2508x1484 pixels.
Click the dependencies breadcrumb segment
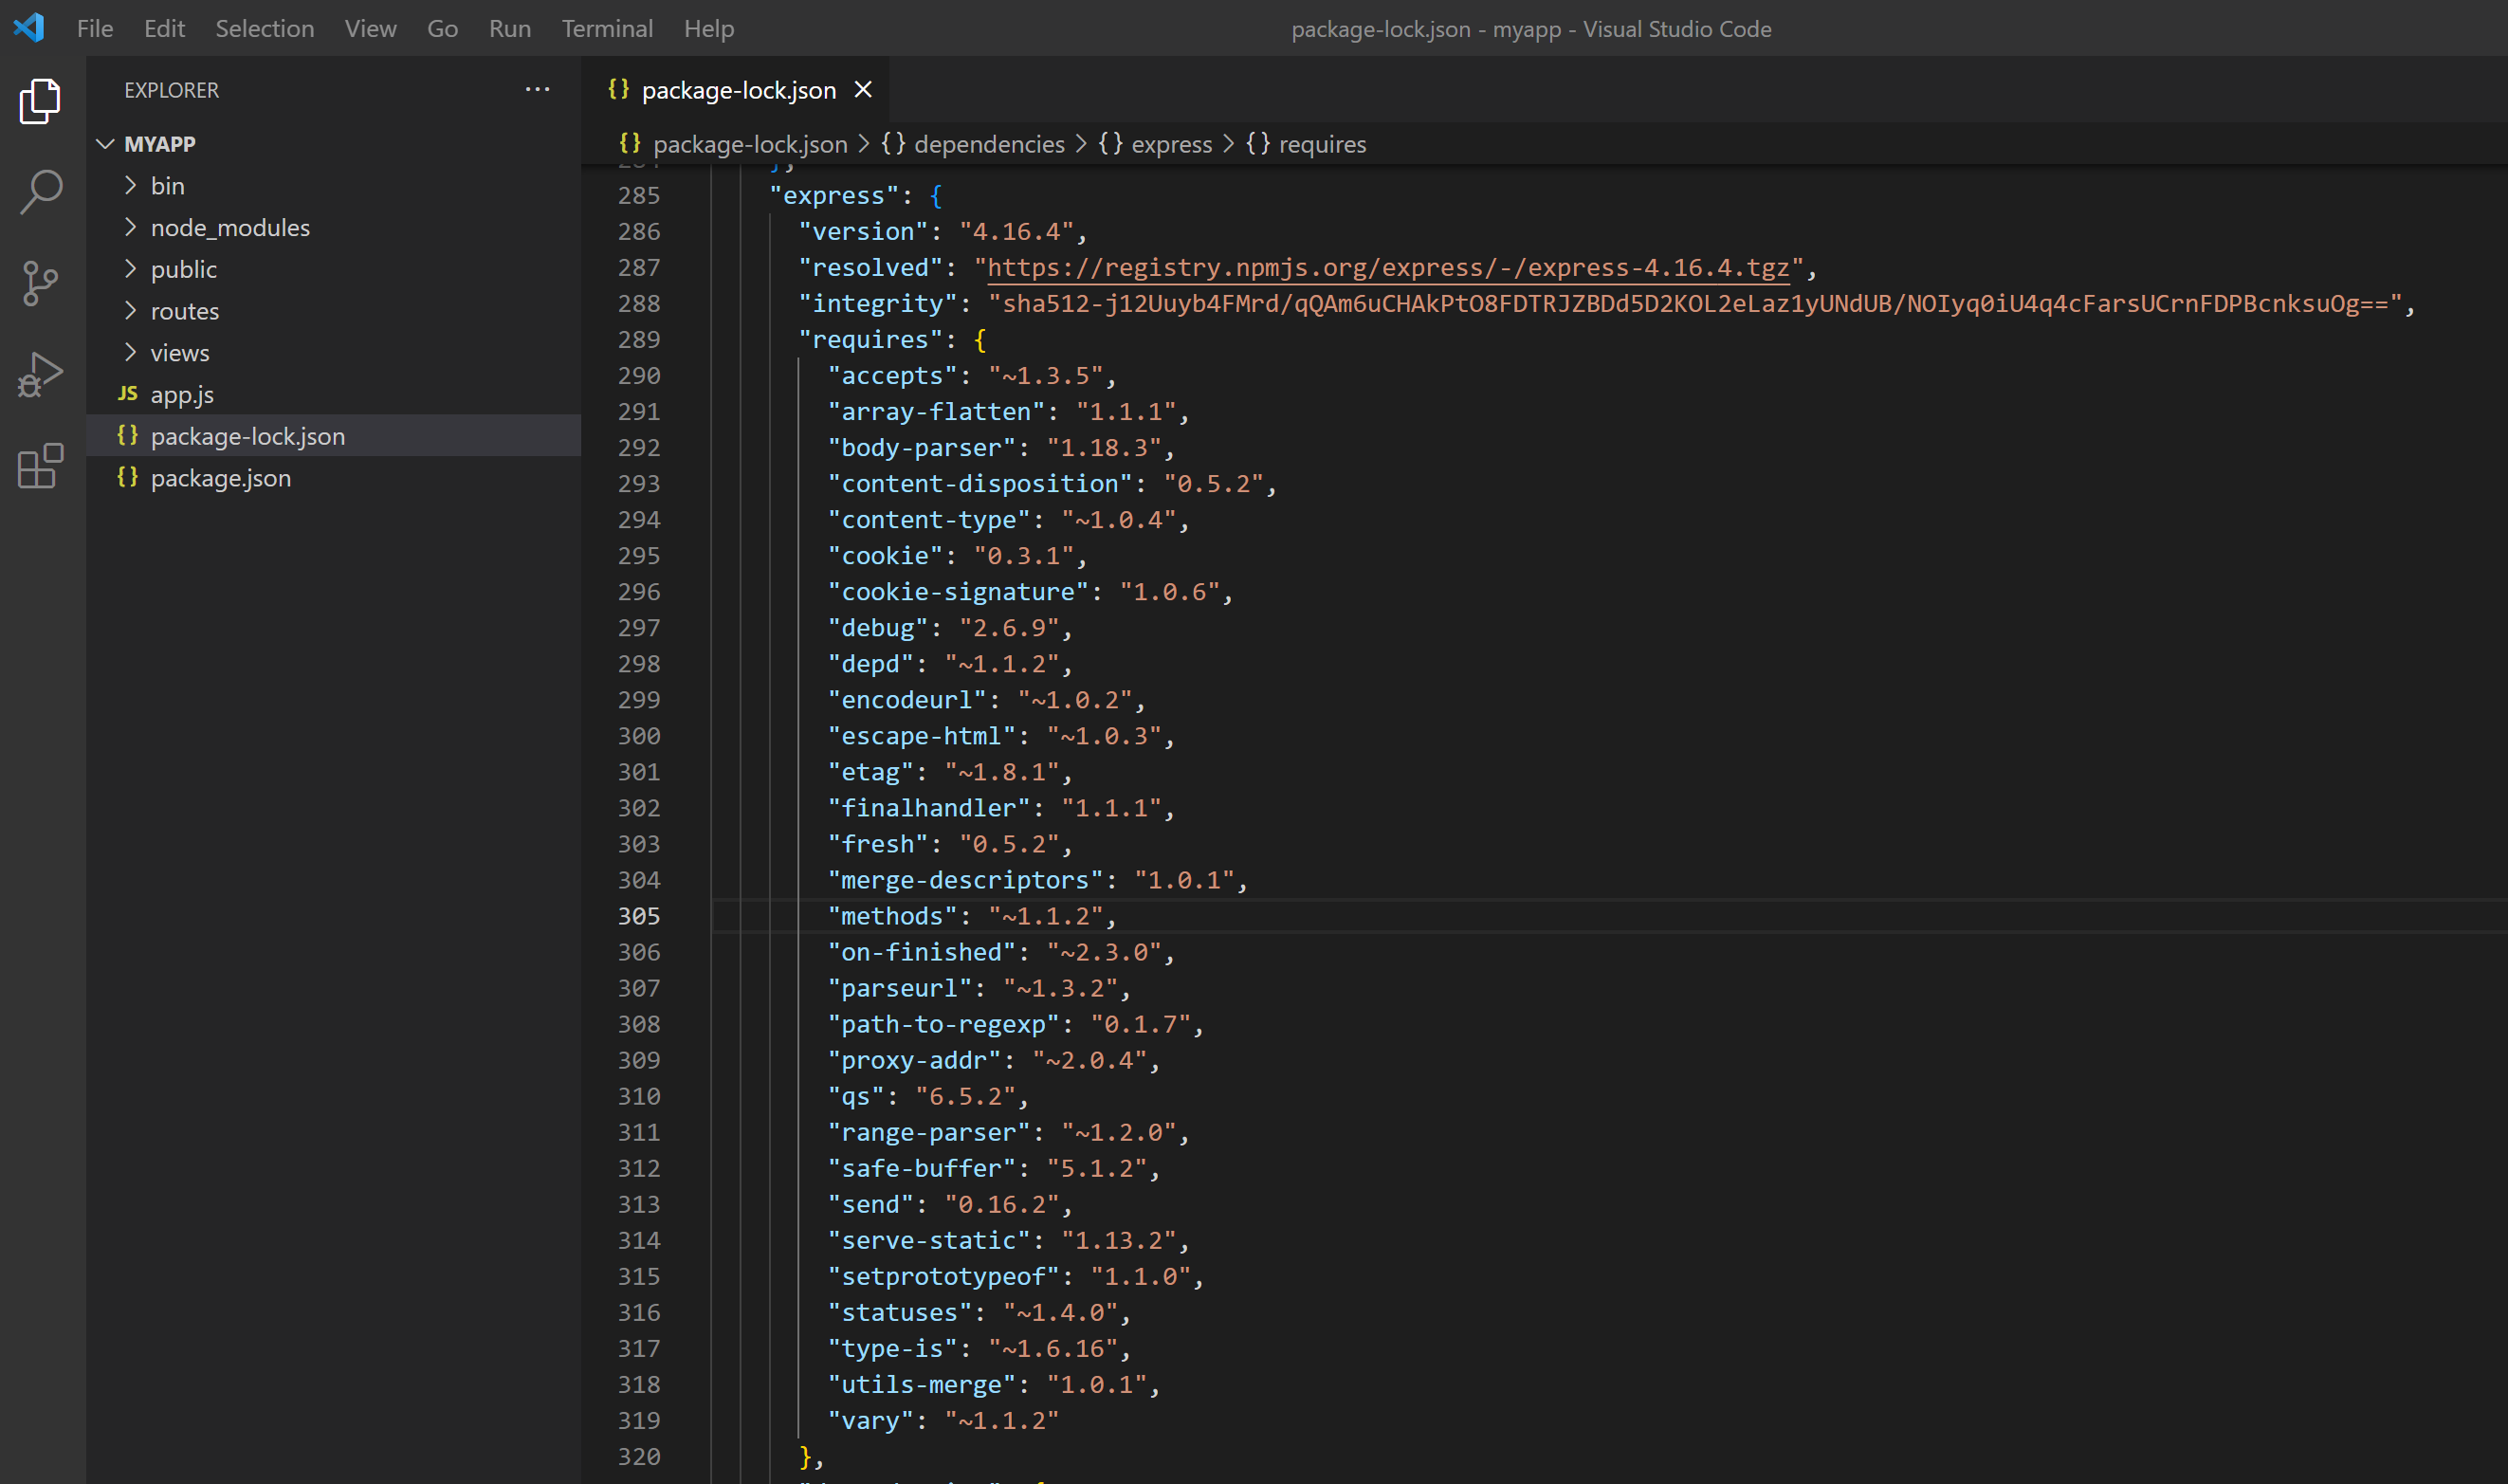[989, 144]
